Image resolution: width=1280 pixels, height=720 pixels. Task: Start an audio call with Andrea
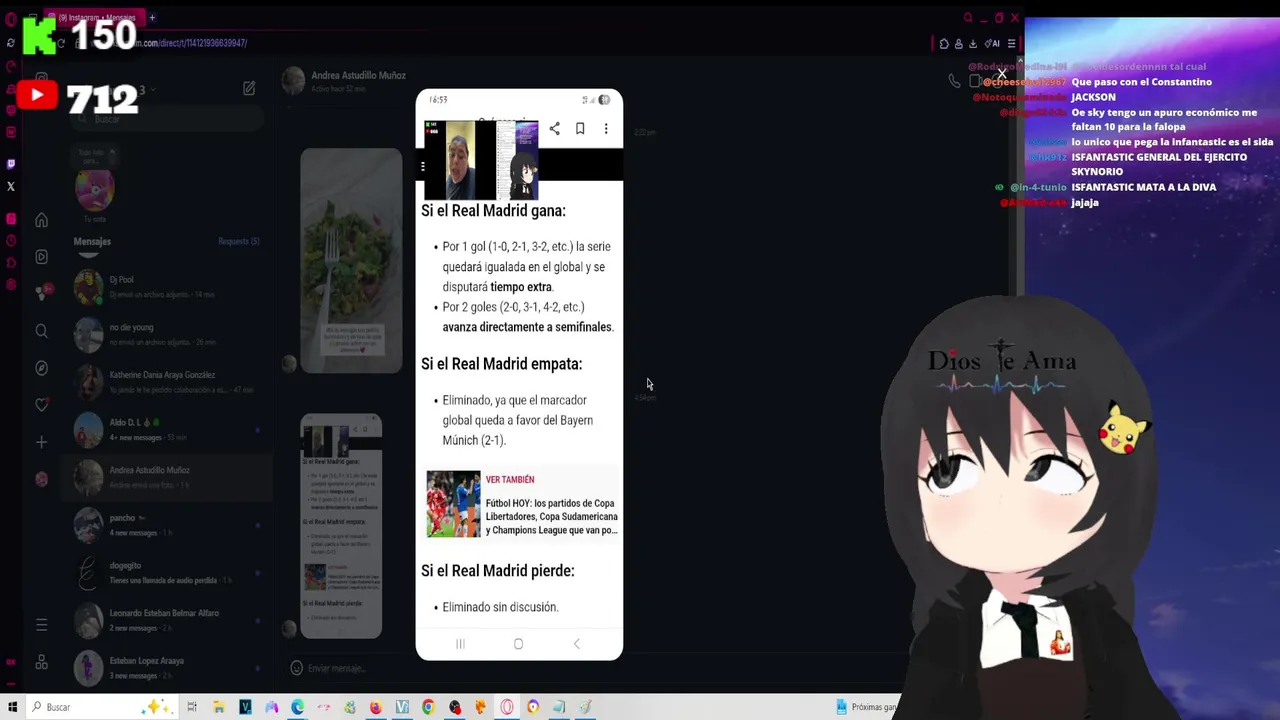(954, 81)
